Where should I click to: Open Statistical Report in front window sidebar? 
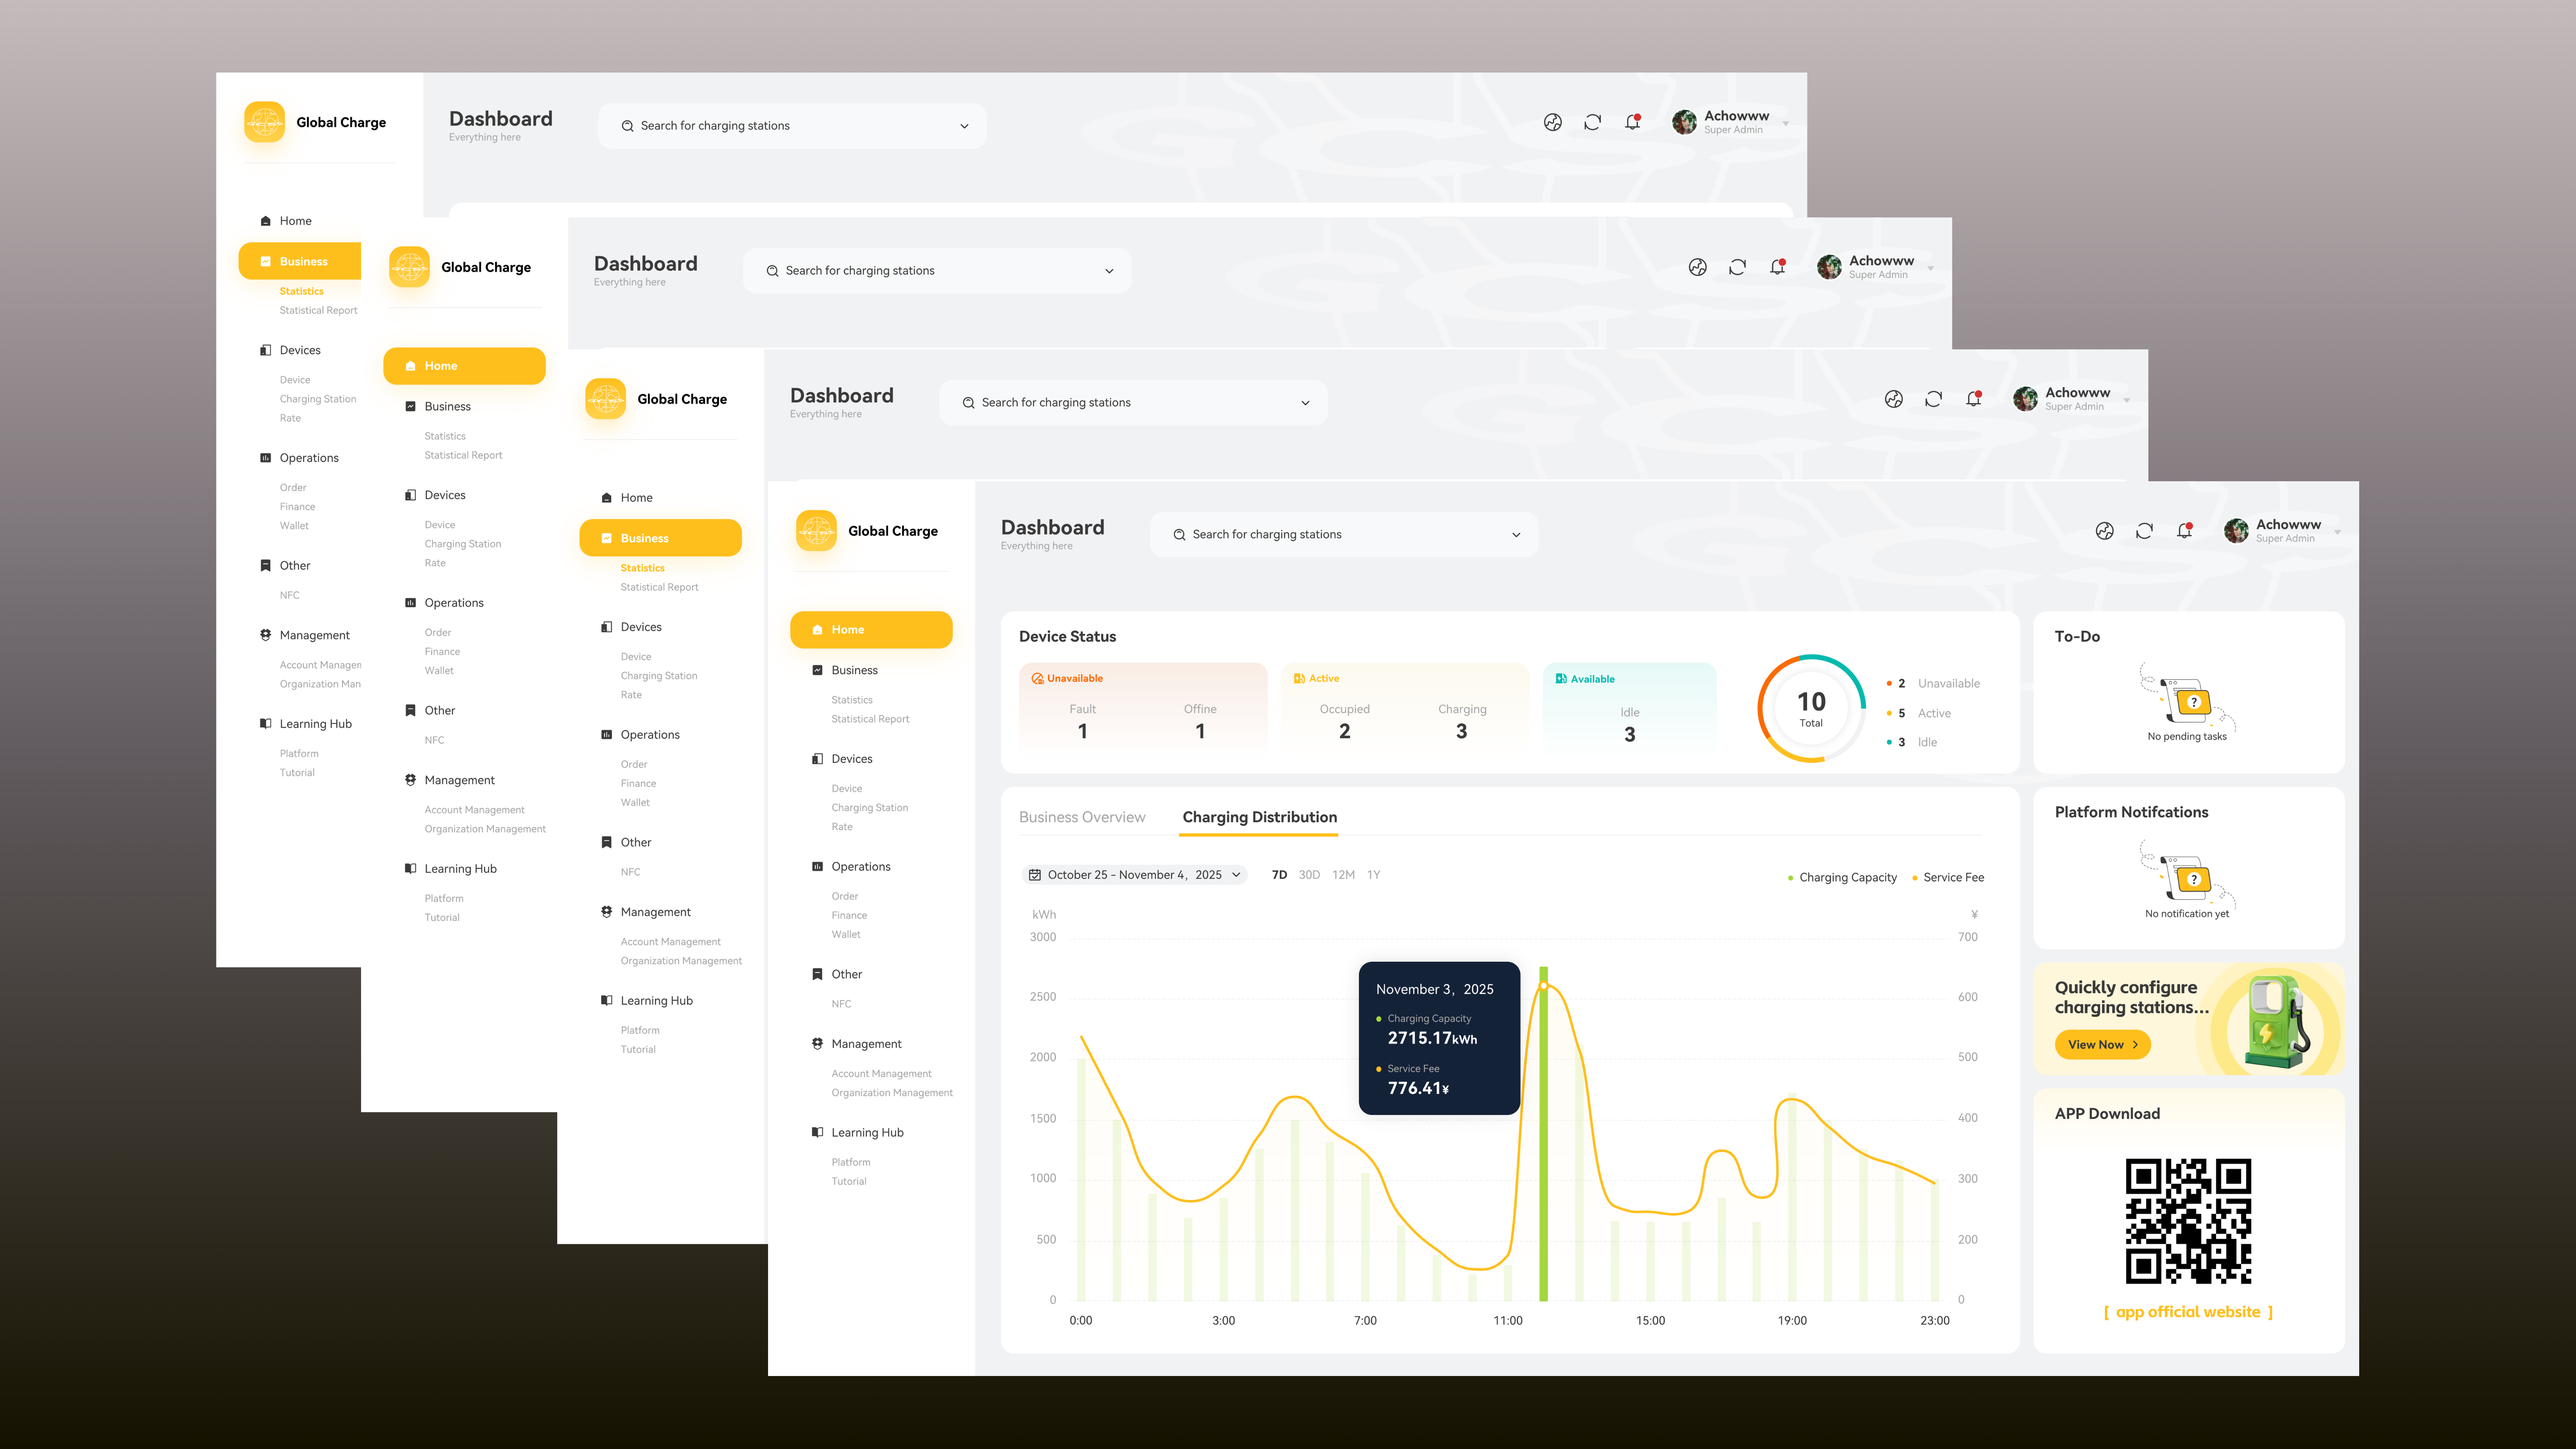(x=870, y=719)
